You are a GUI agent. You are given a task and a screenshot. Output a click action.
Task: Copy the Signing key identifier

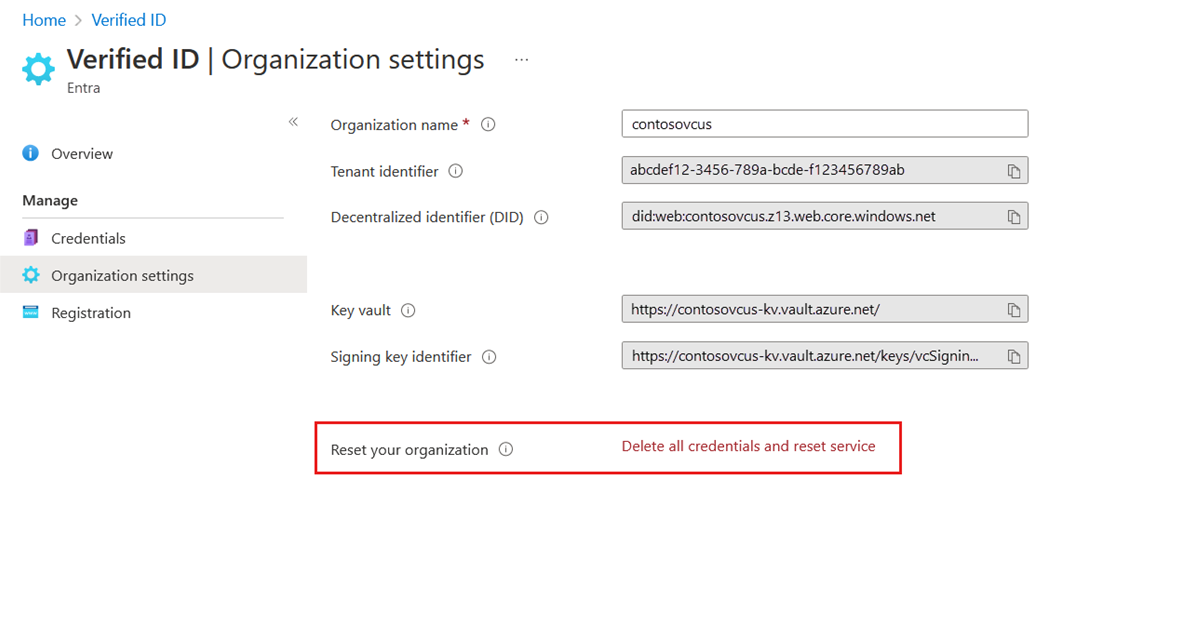point(1014,357)
